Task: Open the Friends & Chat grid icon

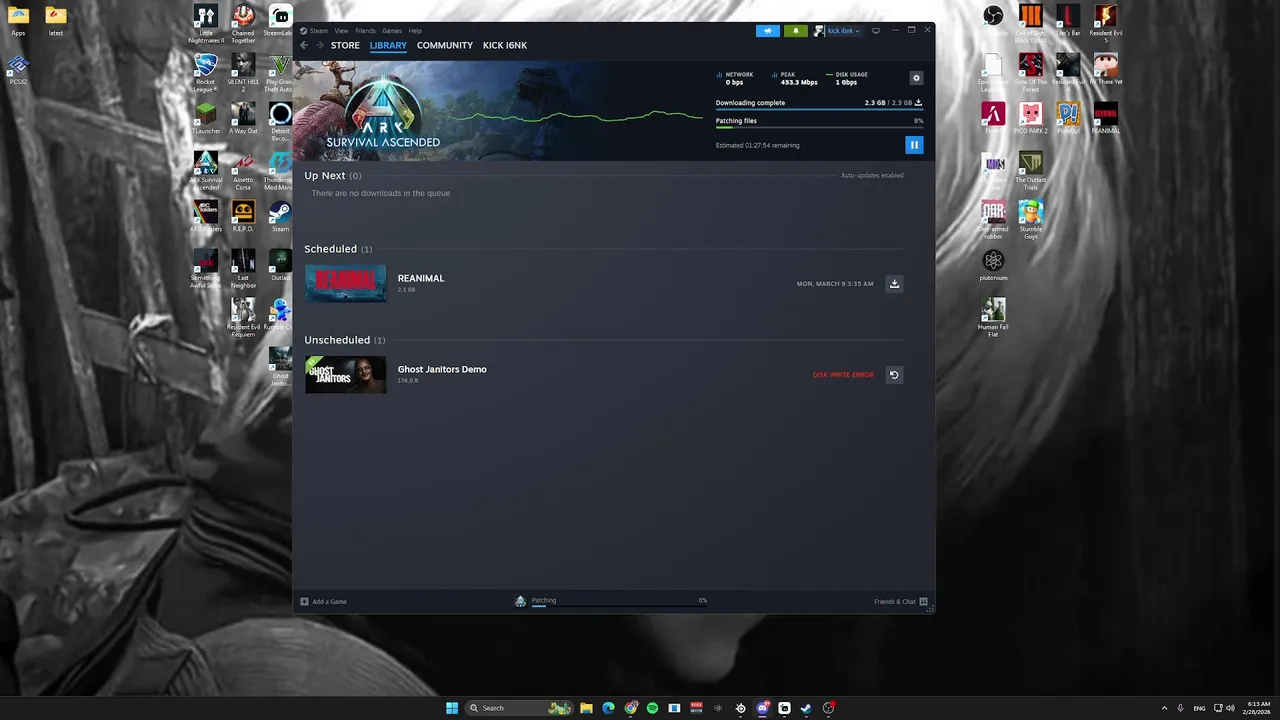Action: pyautogui.click(x=923, y=602)
